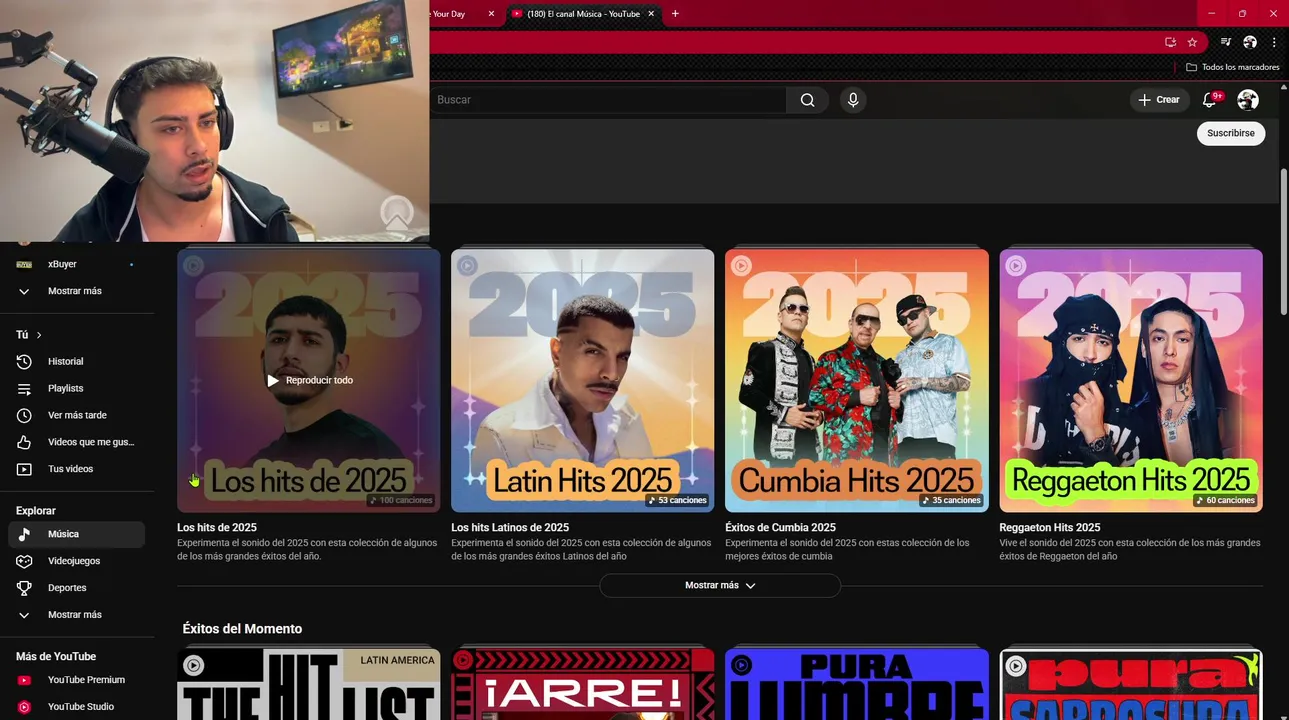1289x720 pixels.
Task: Open Reggaeton Hits 2025 title link
Action: (1050, 528)
